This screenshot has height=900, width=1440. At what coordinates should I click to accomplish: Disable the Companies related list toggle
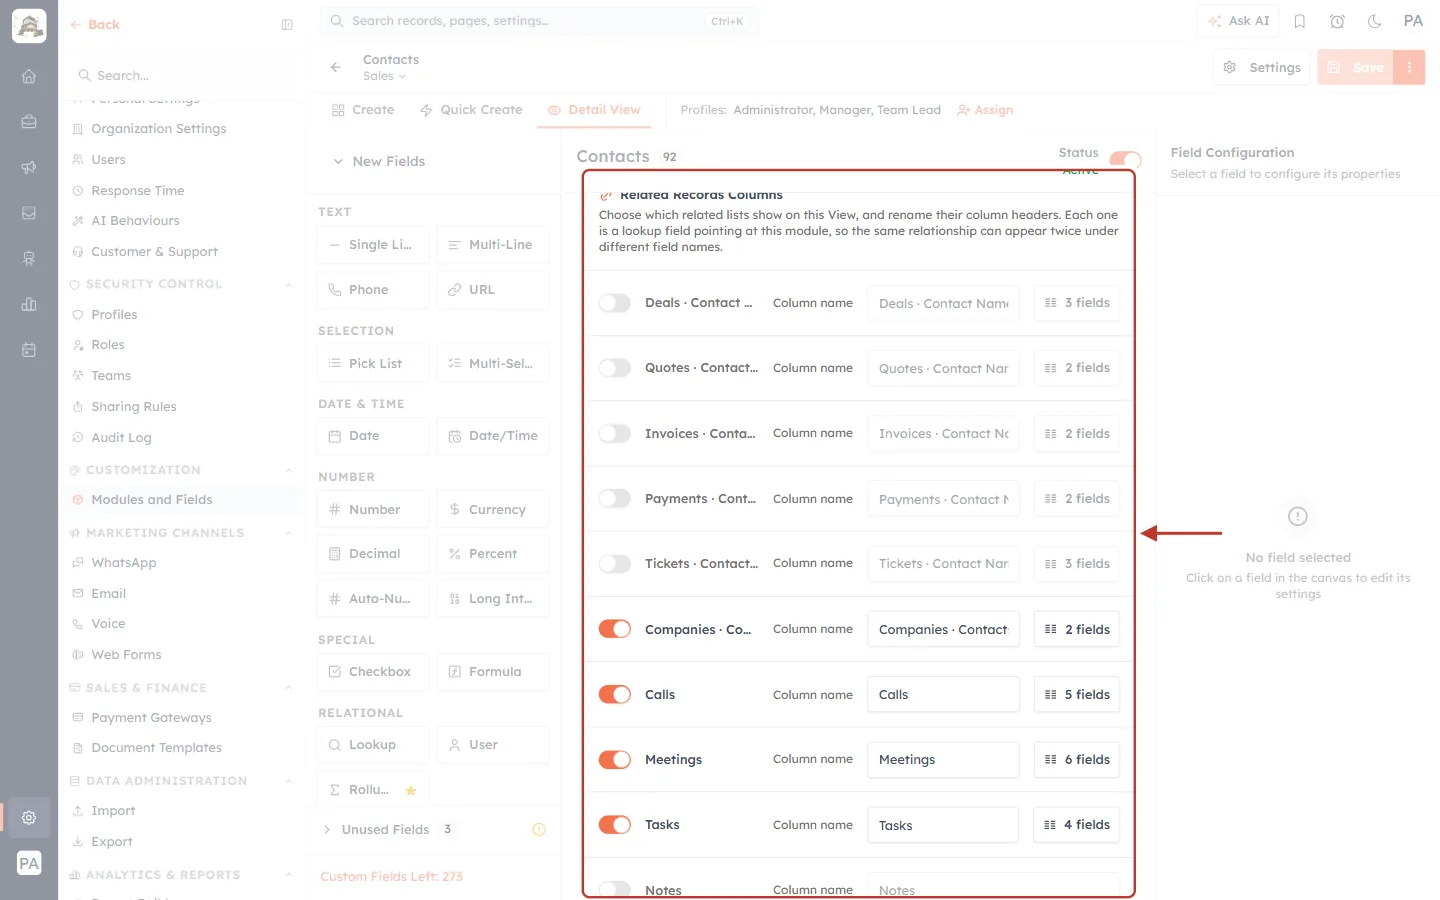[615, 629]
